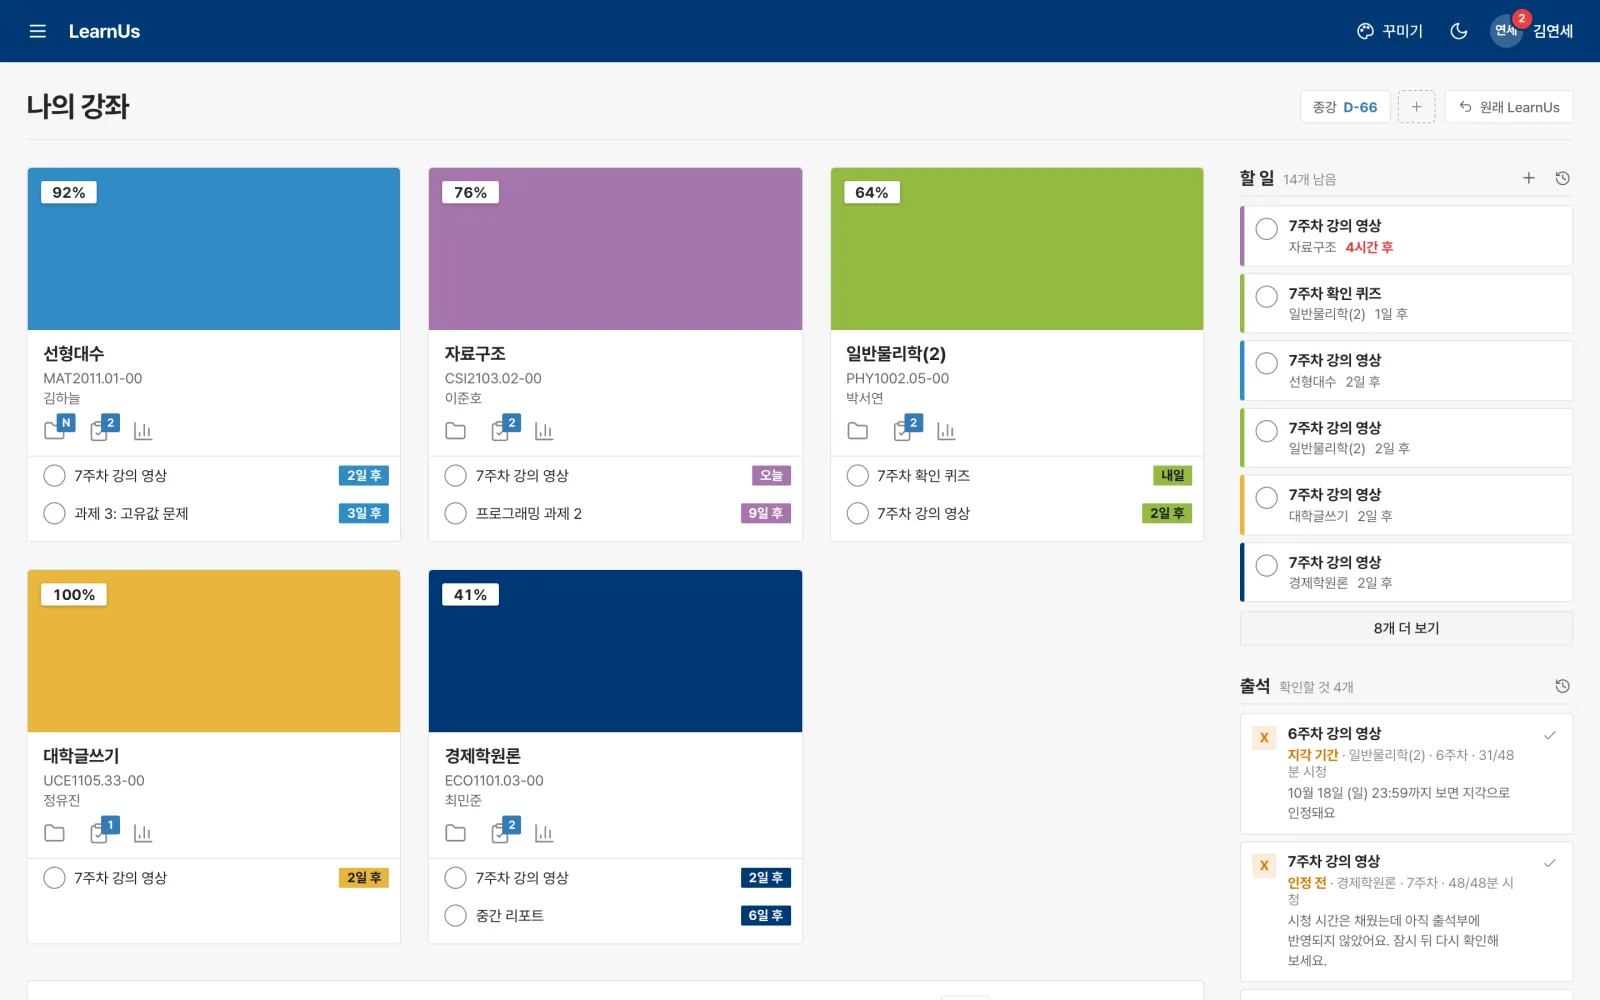Open the grade chart icon for 경제학원론

544,833
